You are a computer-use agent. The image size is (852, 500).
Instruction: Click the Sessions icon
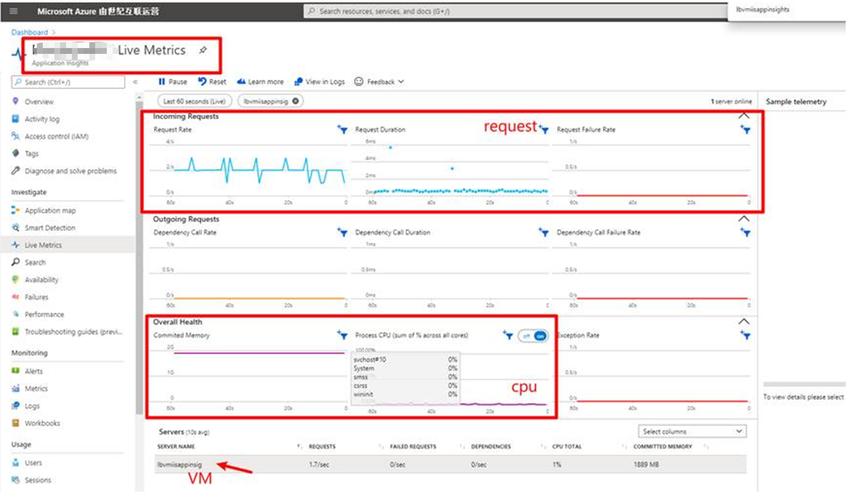pyautogui.click(x=15, y=480)
